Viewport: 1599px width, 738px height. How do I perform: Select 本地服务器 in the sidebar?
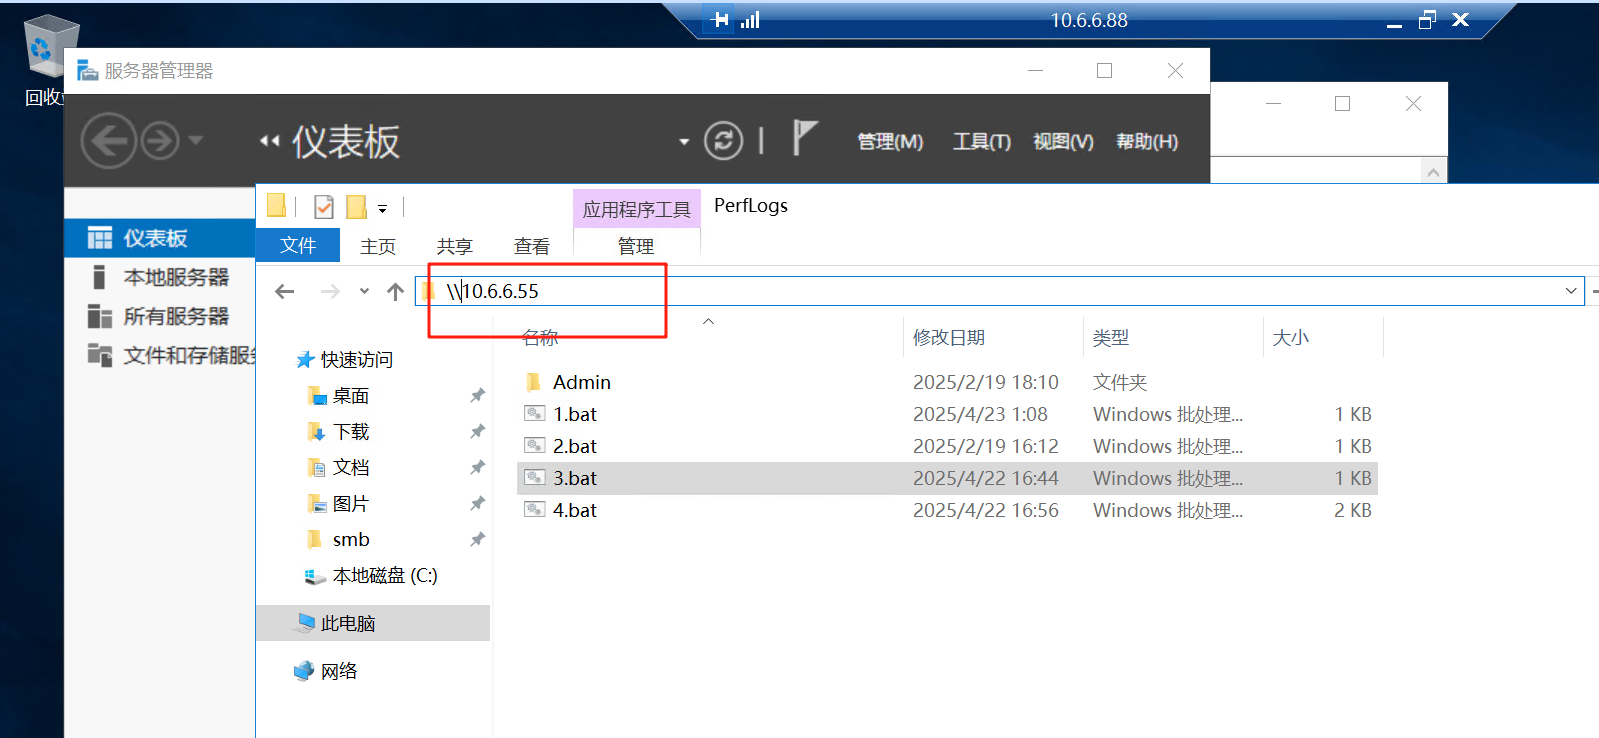pos(160,277)
